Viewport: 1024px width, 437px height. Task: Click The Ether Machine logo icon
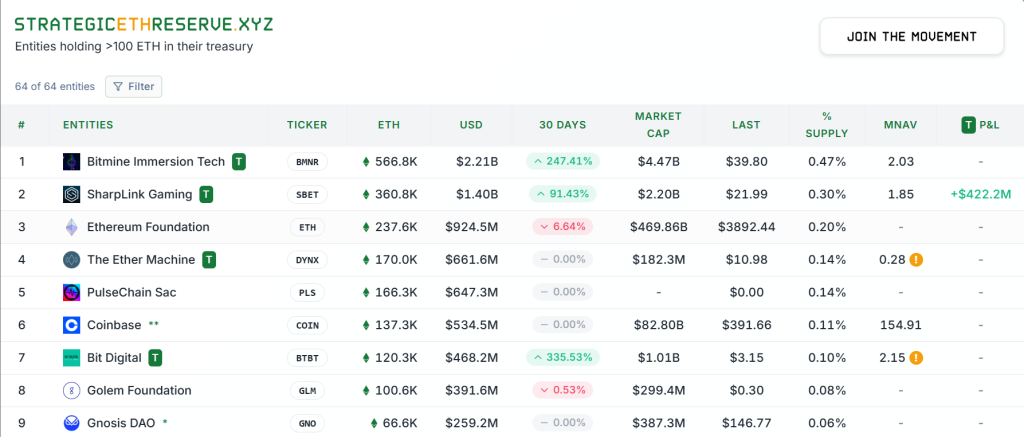pyautogui.click(x=71, y=260)
